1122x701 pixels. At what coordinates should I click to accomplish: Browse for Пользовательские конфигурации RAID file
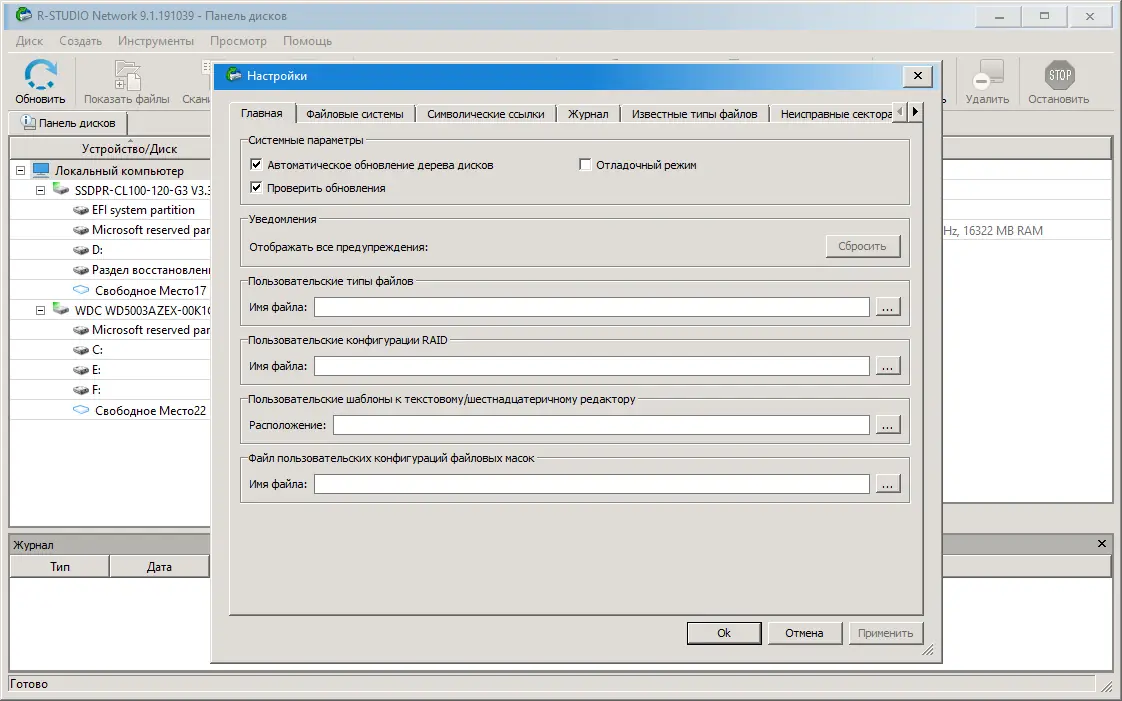[x=887, y=366]
